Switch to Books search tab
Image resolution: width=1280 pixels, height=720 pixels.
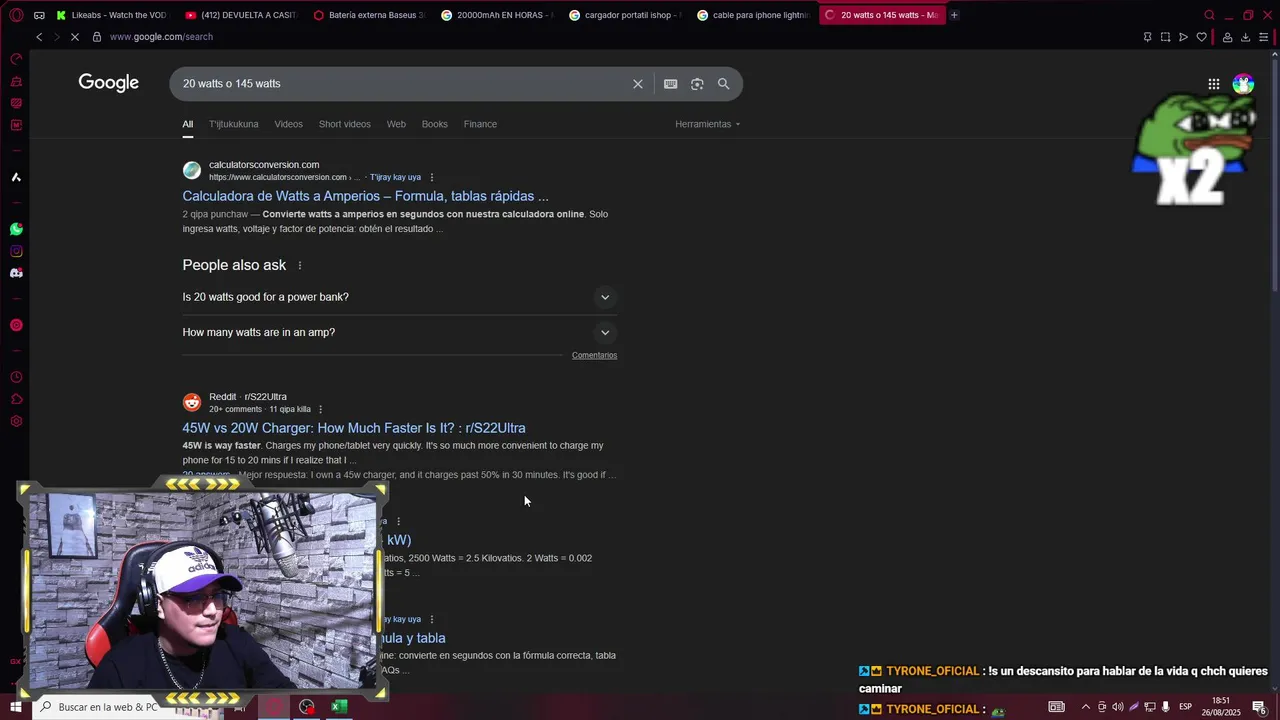click(434, 124)
